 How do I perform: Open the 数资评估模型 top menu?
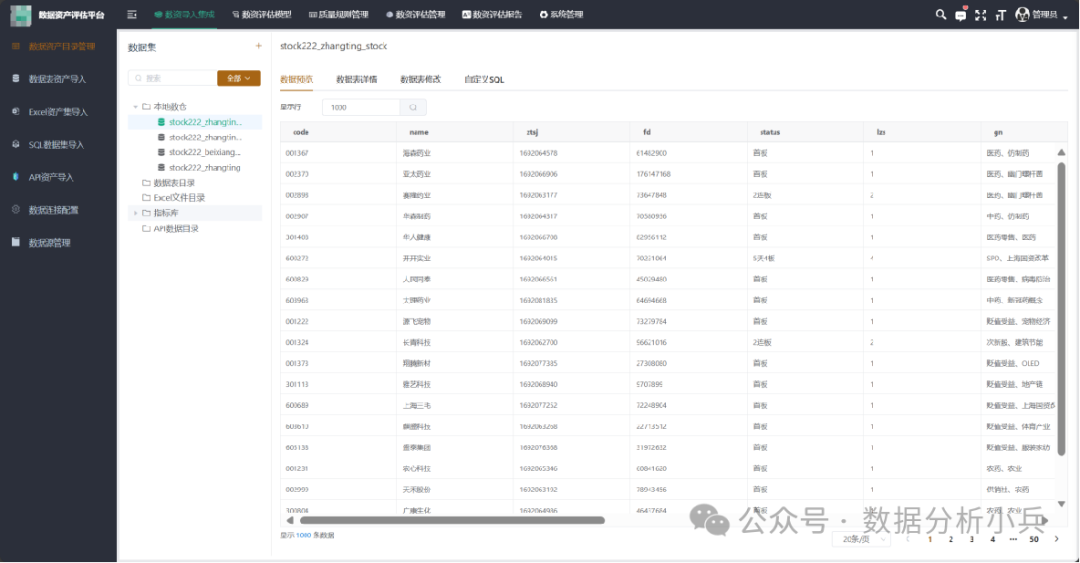(262, 14)
